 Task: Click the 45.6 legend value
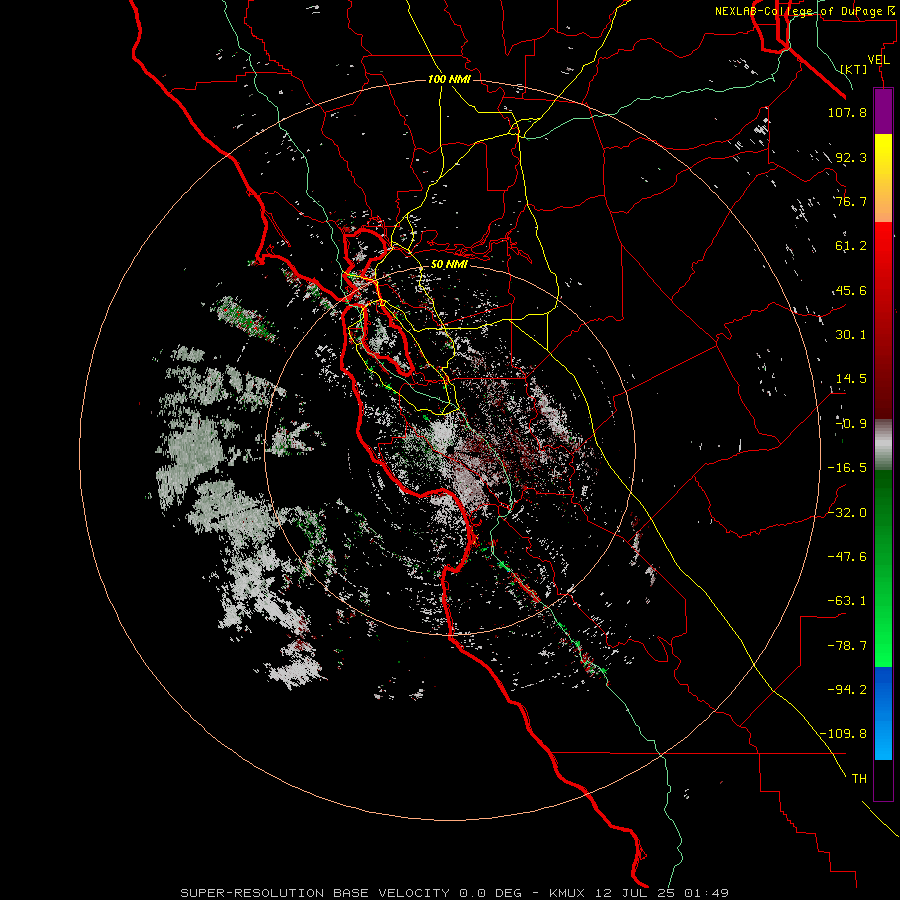851,290
